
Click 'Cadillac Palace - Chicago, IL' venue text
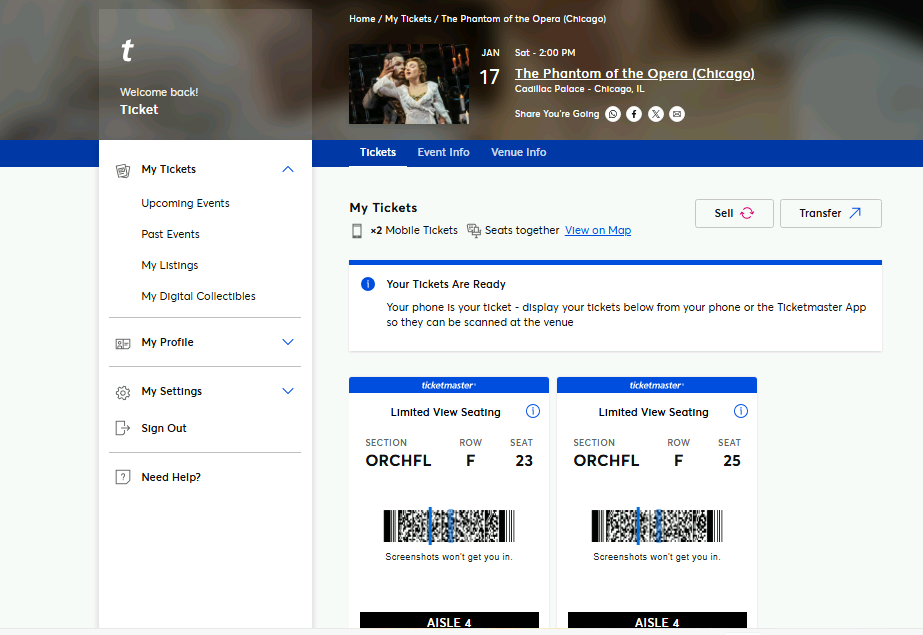point(580,89)
